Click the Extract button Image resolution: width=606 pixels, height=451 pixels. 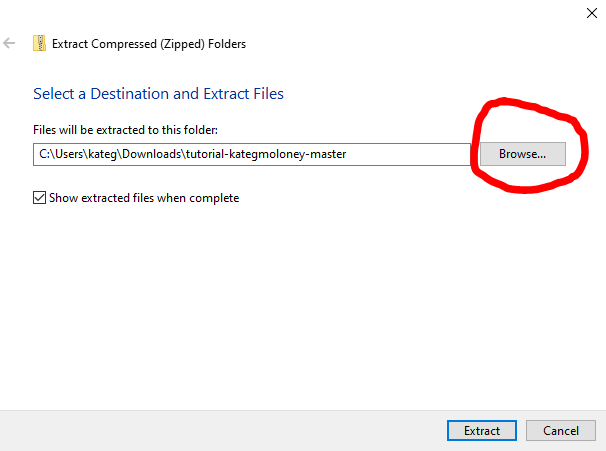click(482, 431)
